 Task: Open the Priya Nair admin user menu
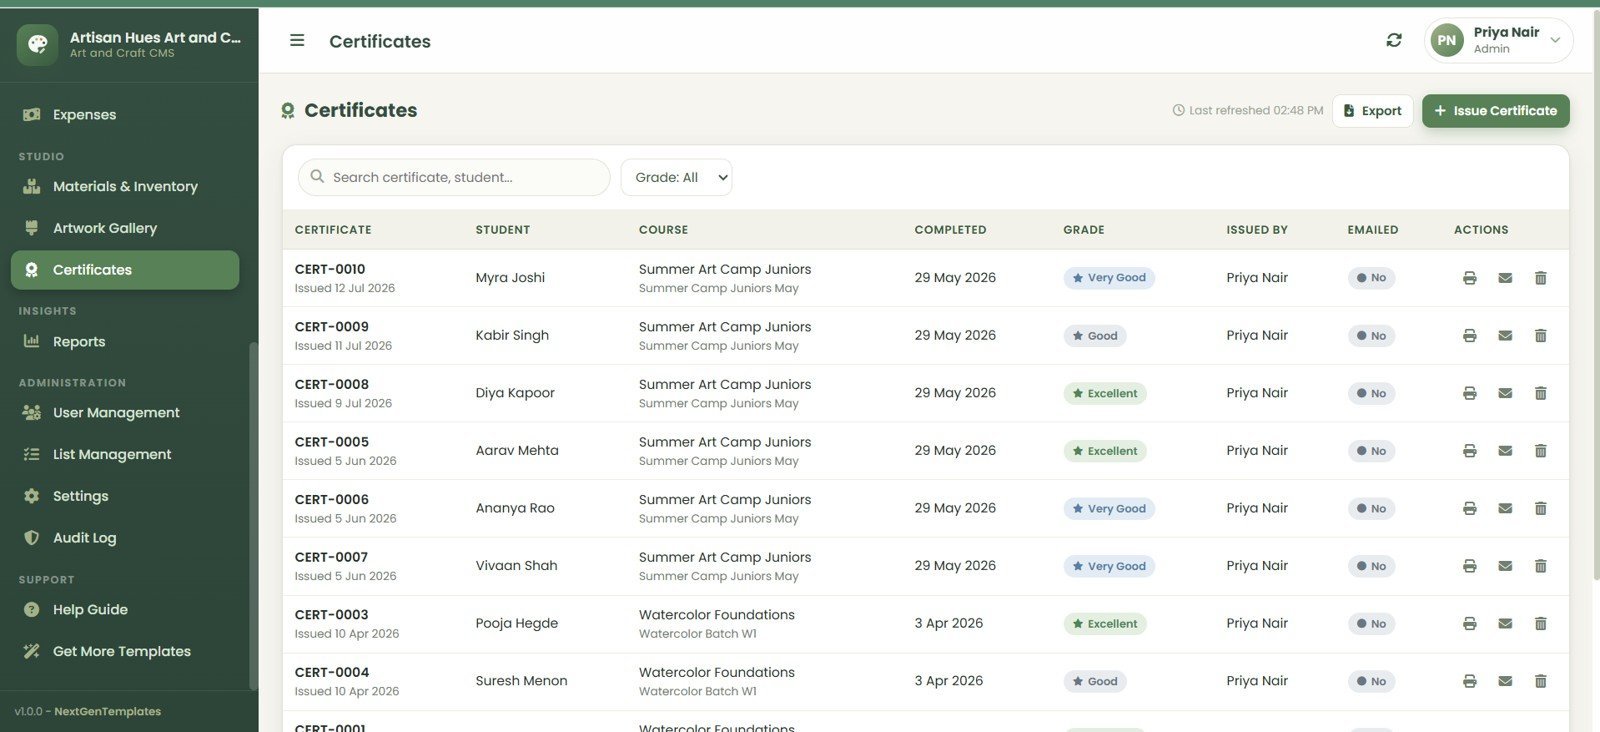coord(1498,40)
